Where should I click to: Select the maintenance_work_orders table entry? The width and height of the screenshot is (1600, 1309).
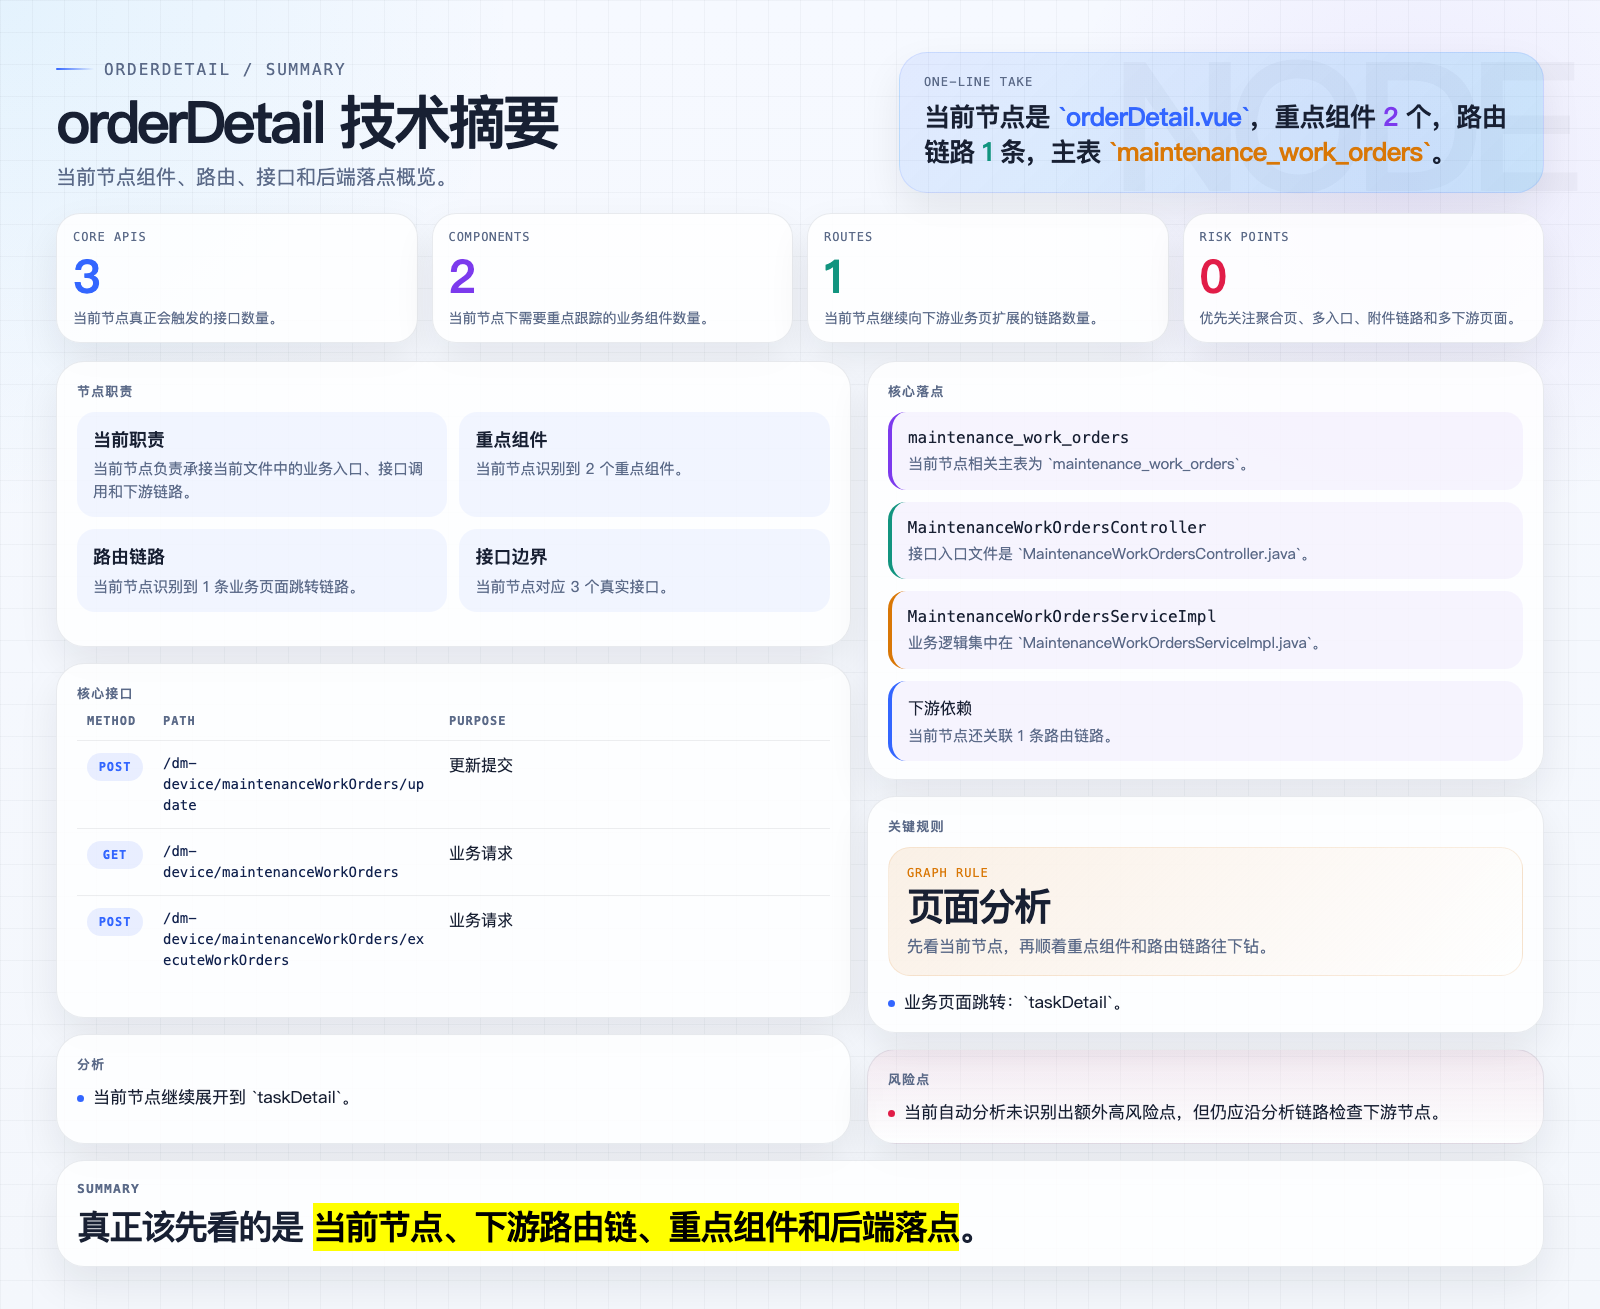coord(1205,450)
